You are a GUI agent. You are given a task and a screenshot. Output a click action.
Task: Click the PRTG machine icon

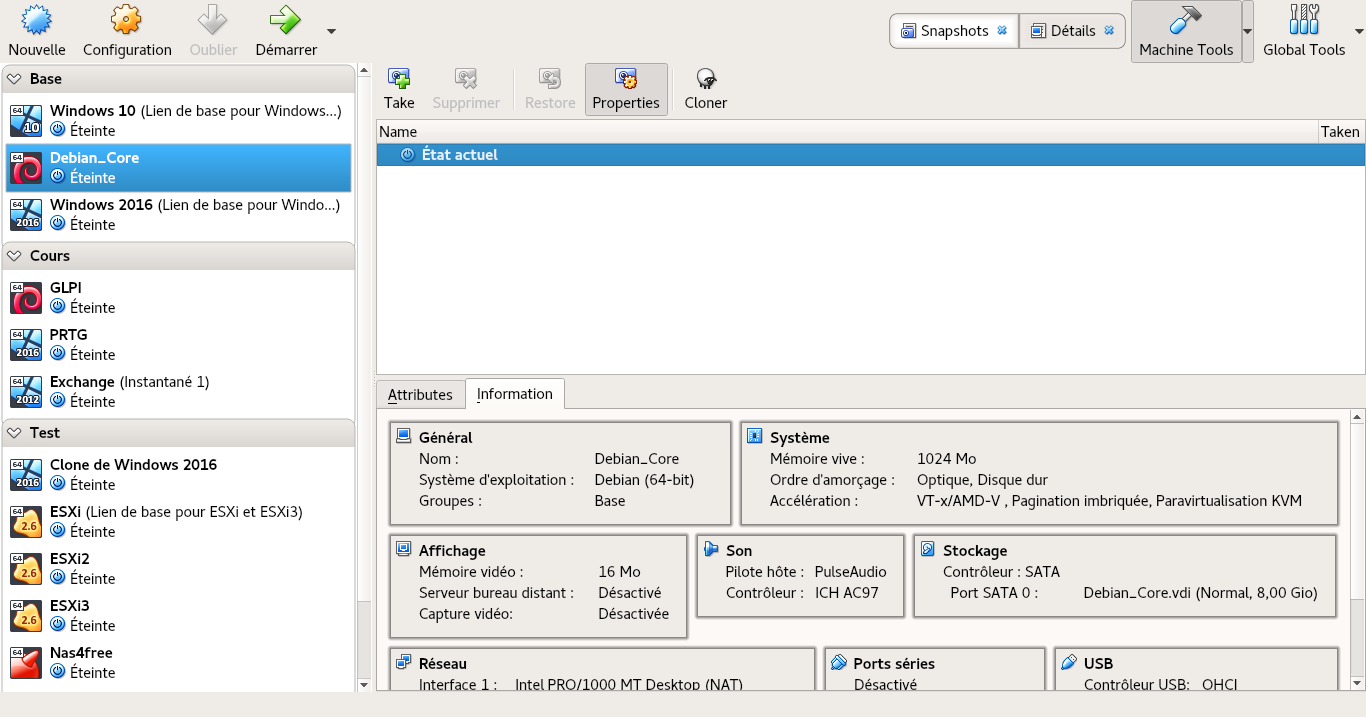[x=26, y=344]
